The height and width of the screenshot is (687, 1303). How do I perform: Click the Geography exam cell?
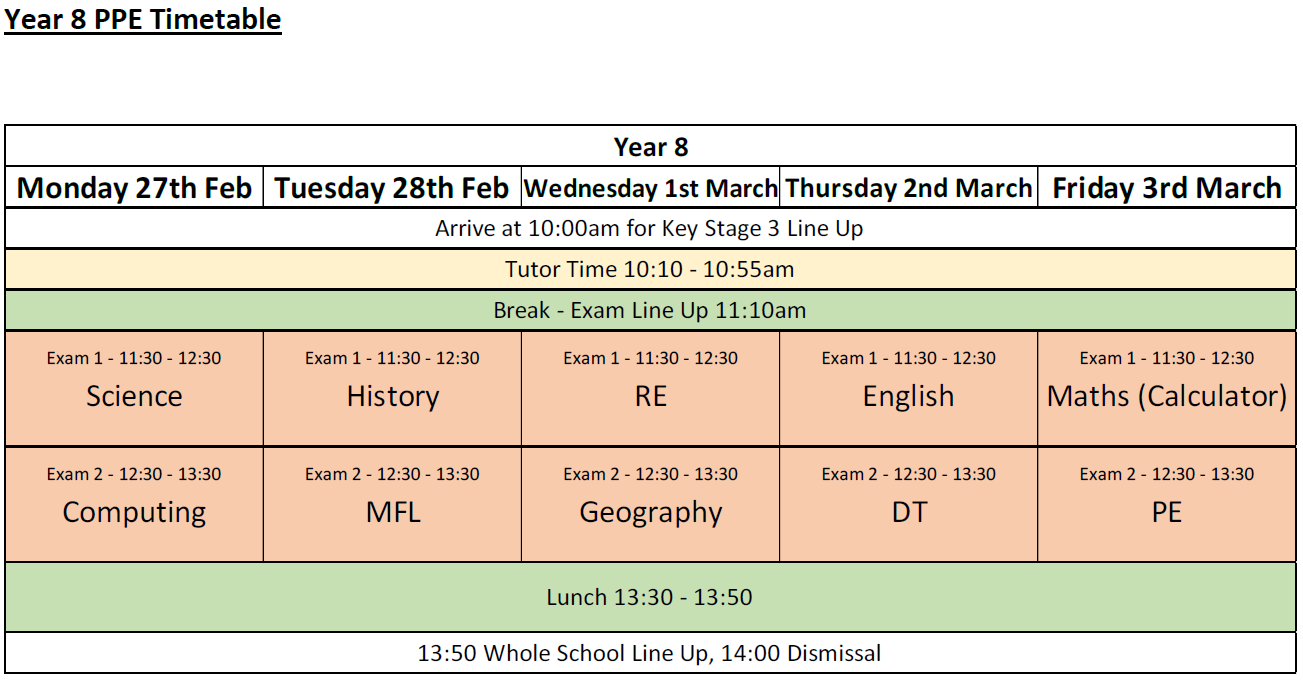(650, 504)
